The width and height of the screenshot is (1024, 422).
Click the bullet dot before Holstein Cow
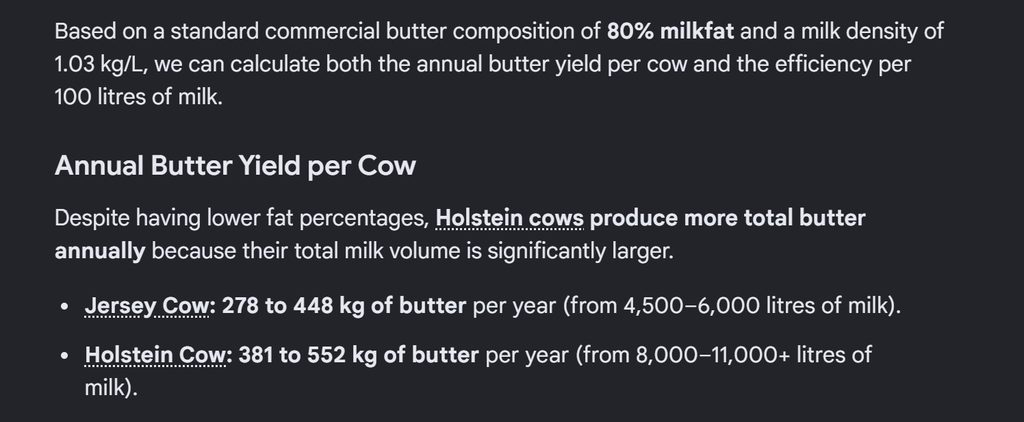63,356
